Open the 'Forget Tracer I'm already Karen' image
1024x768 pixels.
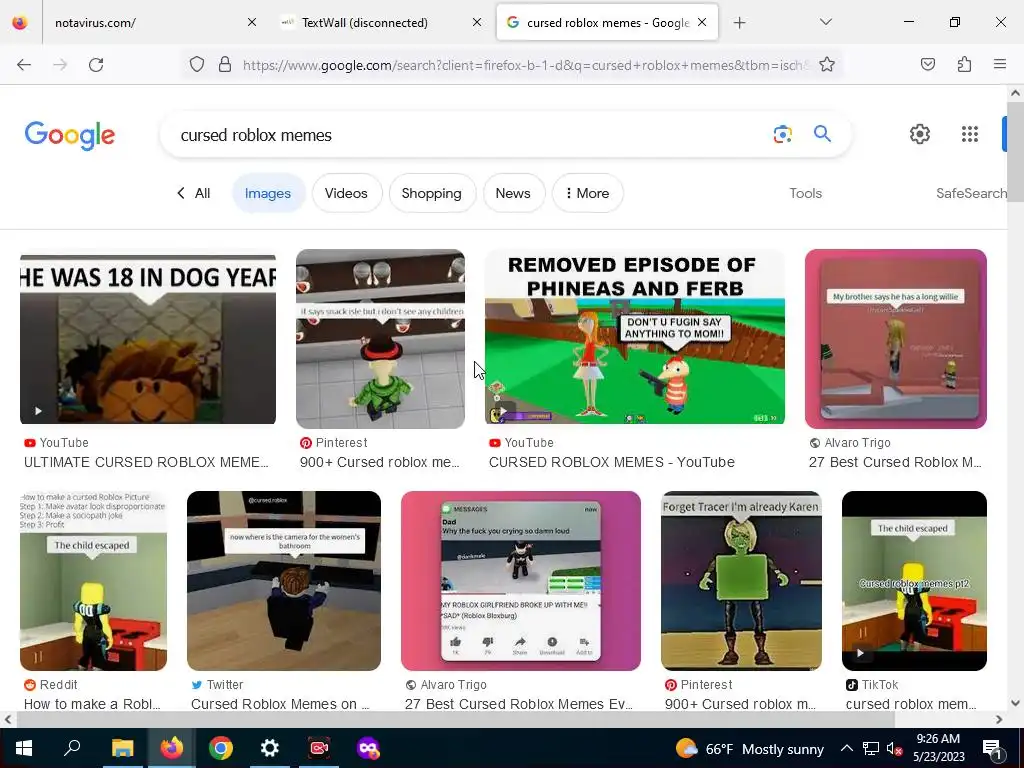741,581
